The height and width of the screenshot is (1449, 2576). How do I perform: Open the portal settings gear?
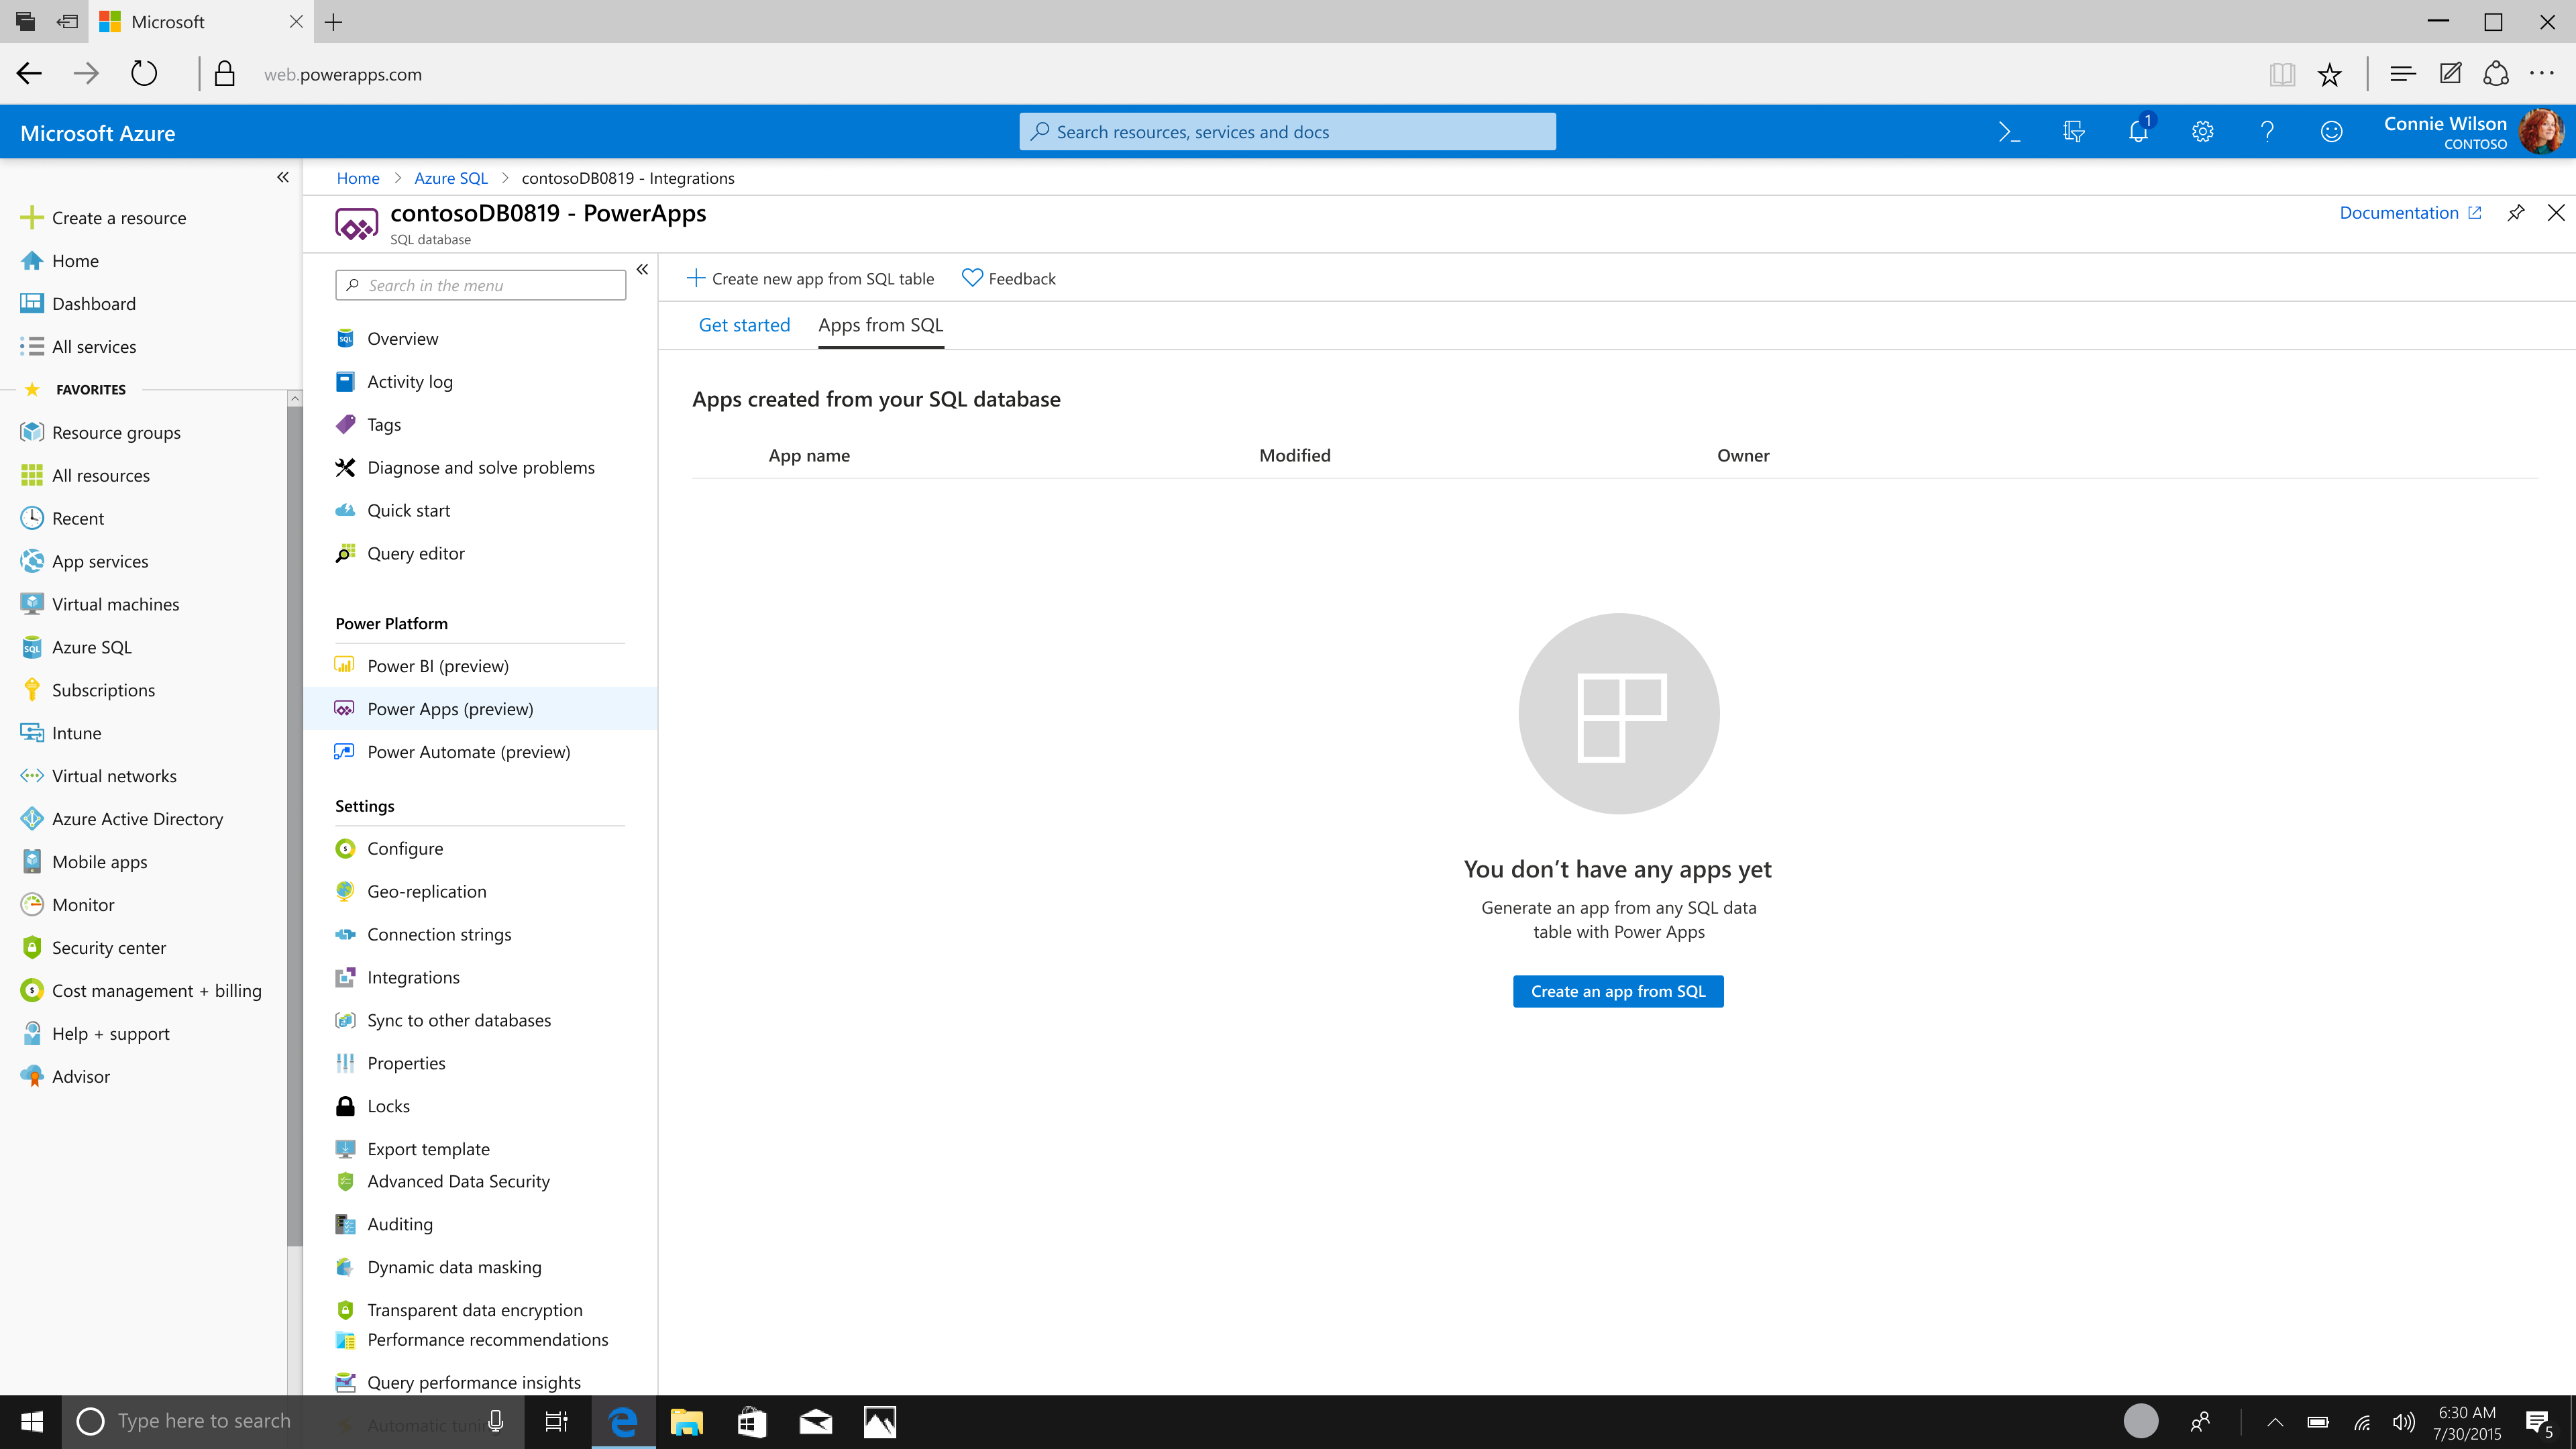pos(2203,132)
